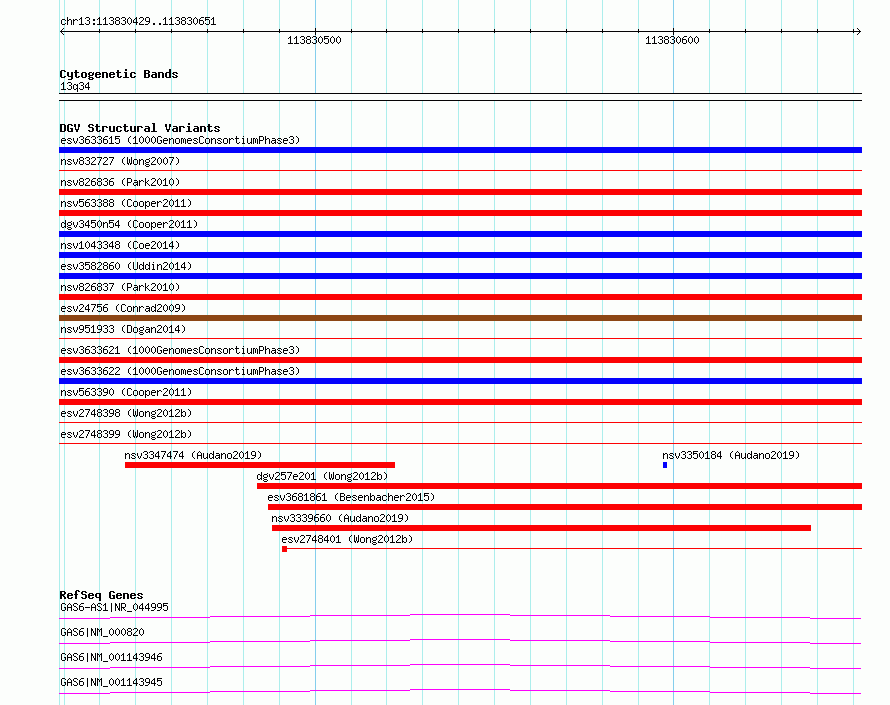Open variant esv2748398 (Wong2012b)
Viewport: 890px width, 705px height.
click(x=126, y=413)
